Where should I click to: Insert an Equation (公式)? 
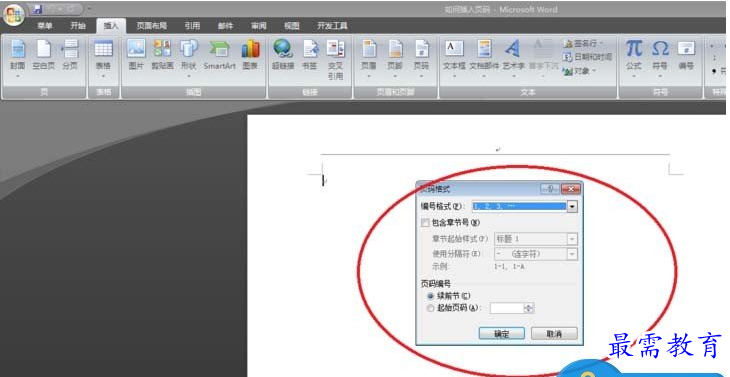634,58
